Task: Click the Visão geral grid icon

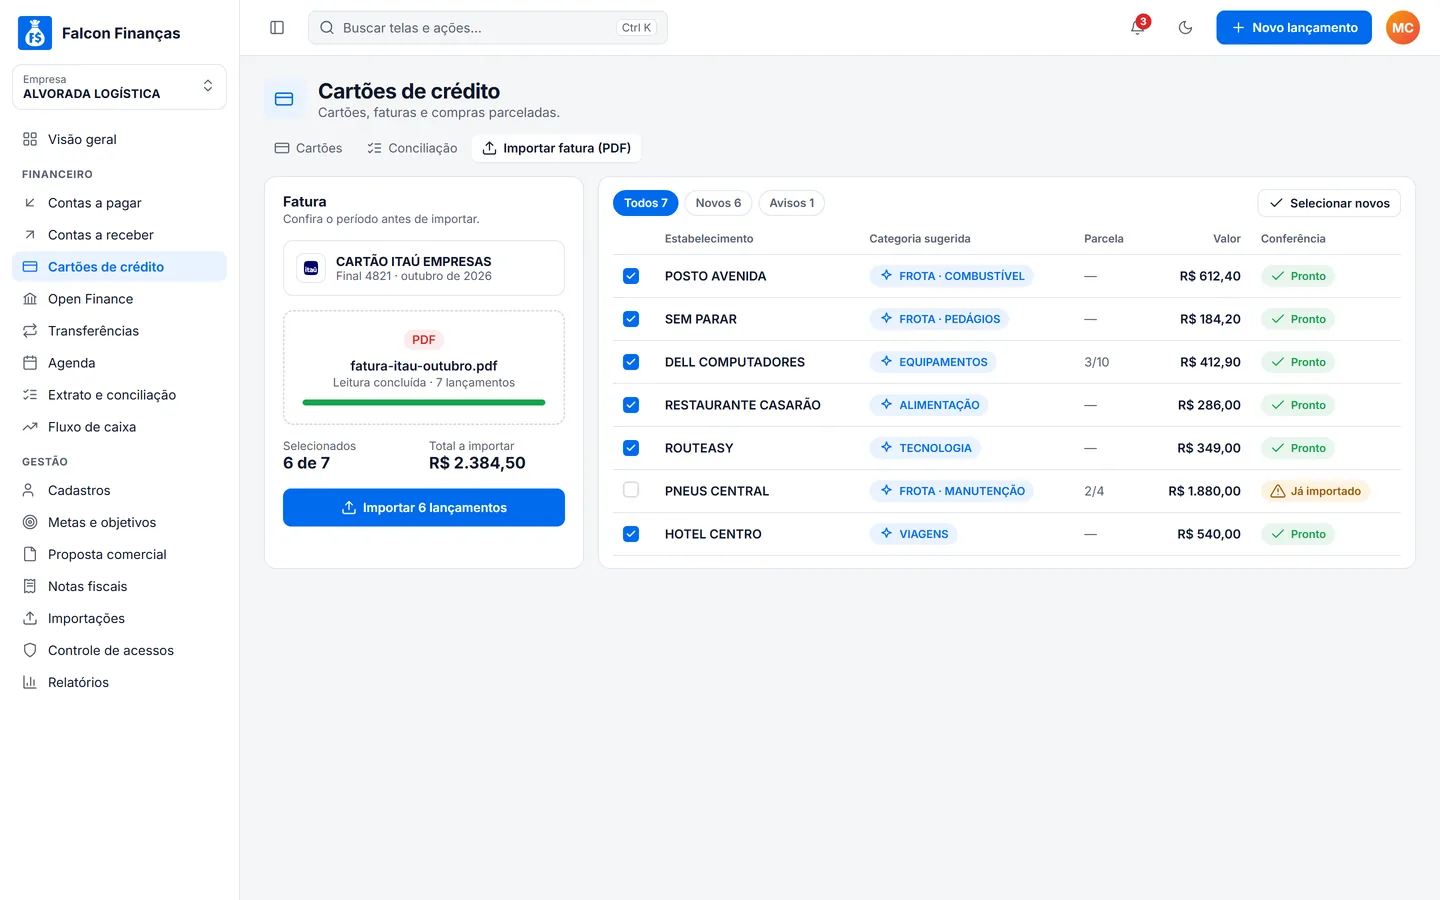Action: click(30, 139)
